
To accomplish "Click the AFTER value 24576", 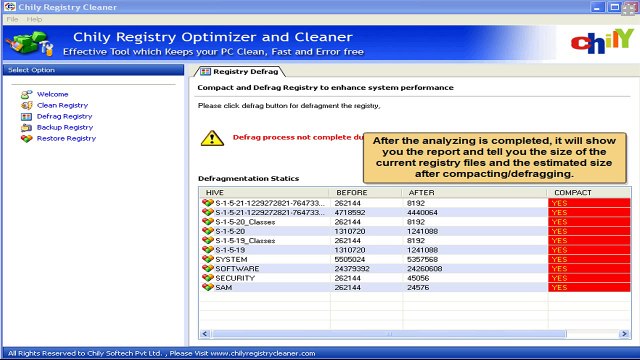I will (x=418, y=288).
